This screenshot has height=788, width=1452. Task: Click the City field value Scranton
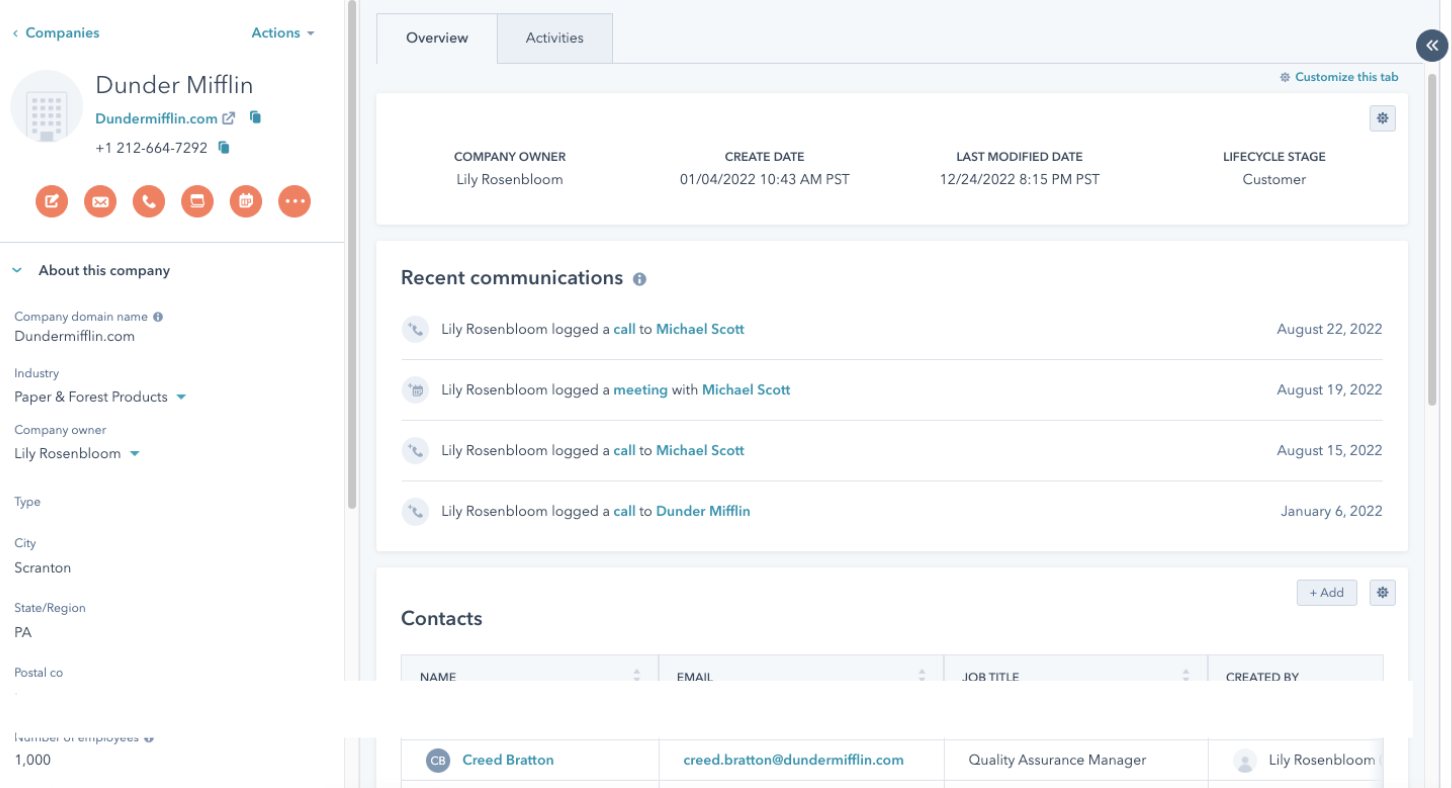[x=42, y=568]
